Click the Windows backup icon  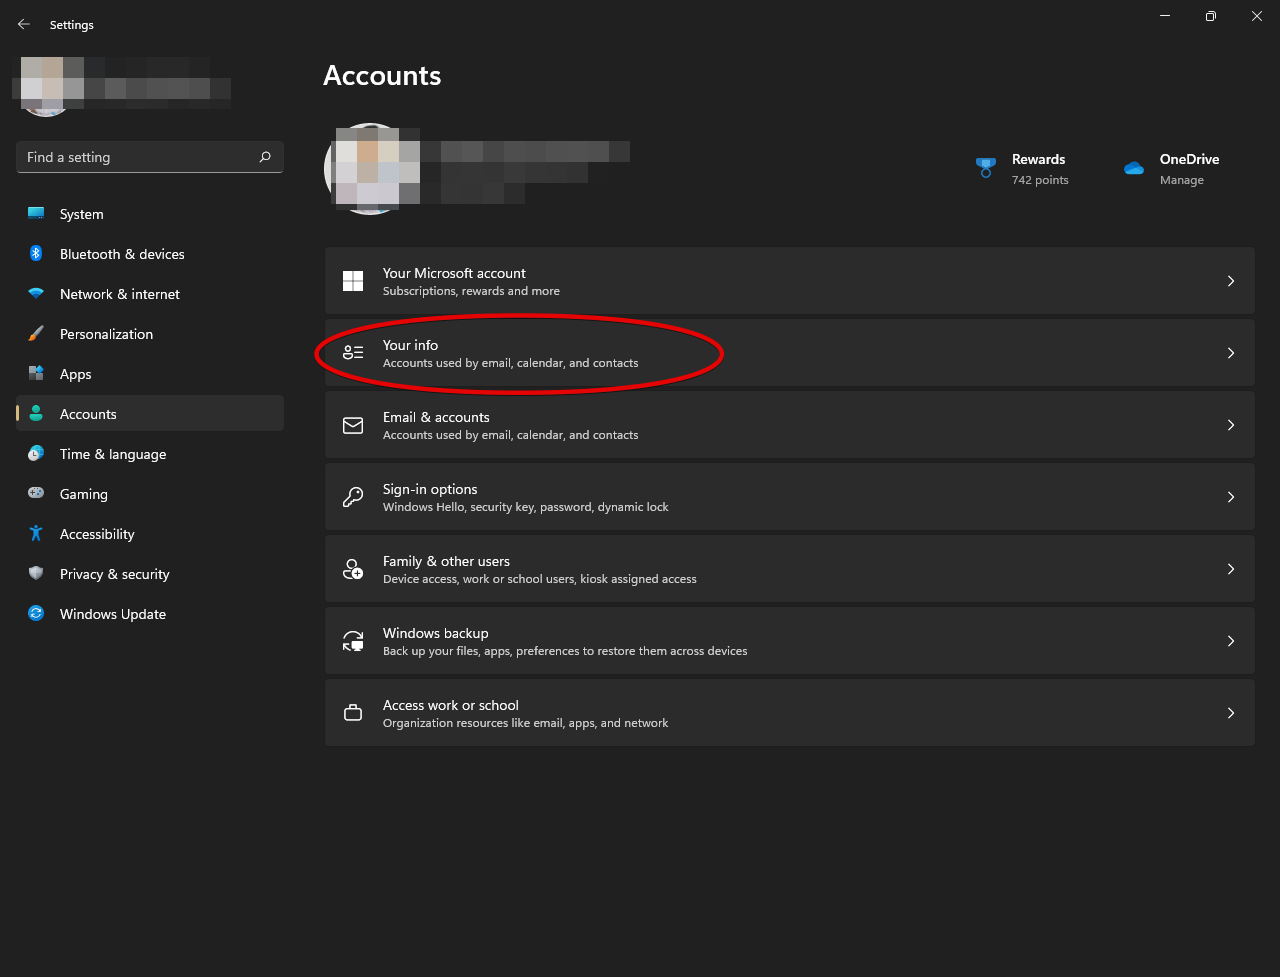point(353,641)
